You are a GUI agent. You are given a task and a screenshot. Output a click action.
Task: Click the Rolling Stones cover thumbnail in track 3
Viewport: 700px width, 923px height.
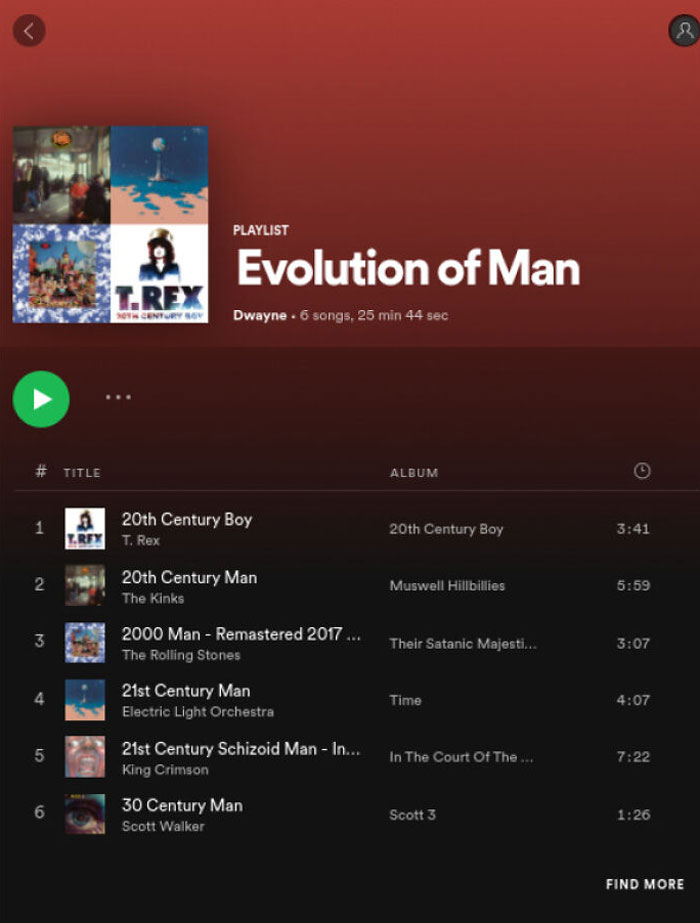tap(85, 642)
